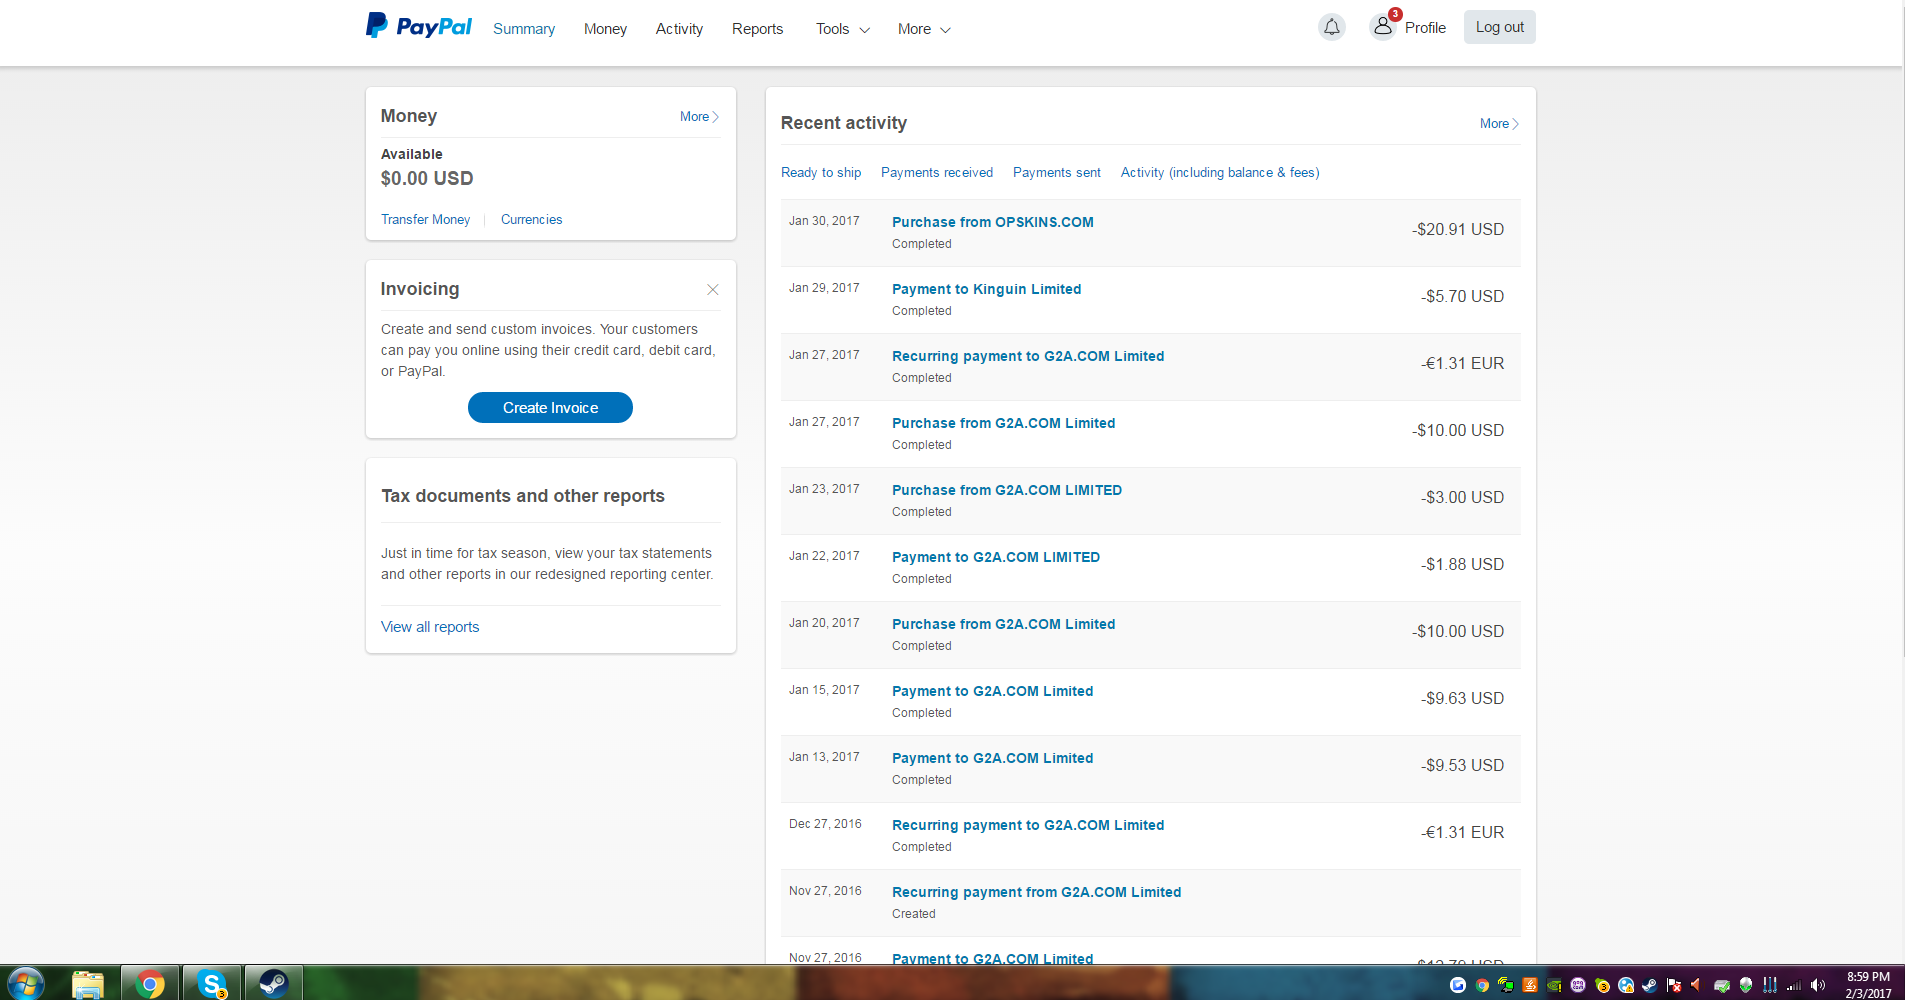Click the Jan 30, 2017 date

[x=824, y=221]
